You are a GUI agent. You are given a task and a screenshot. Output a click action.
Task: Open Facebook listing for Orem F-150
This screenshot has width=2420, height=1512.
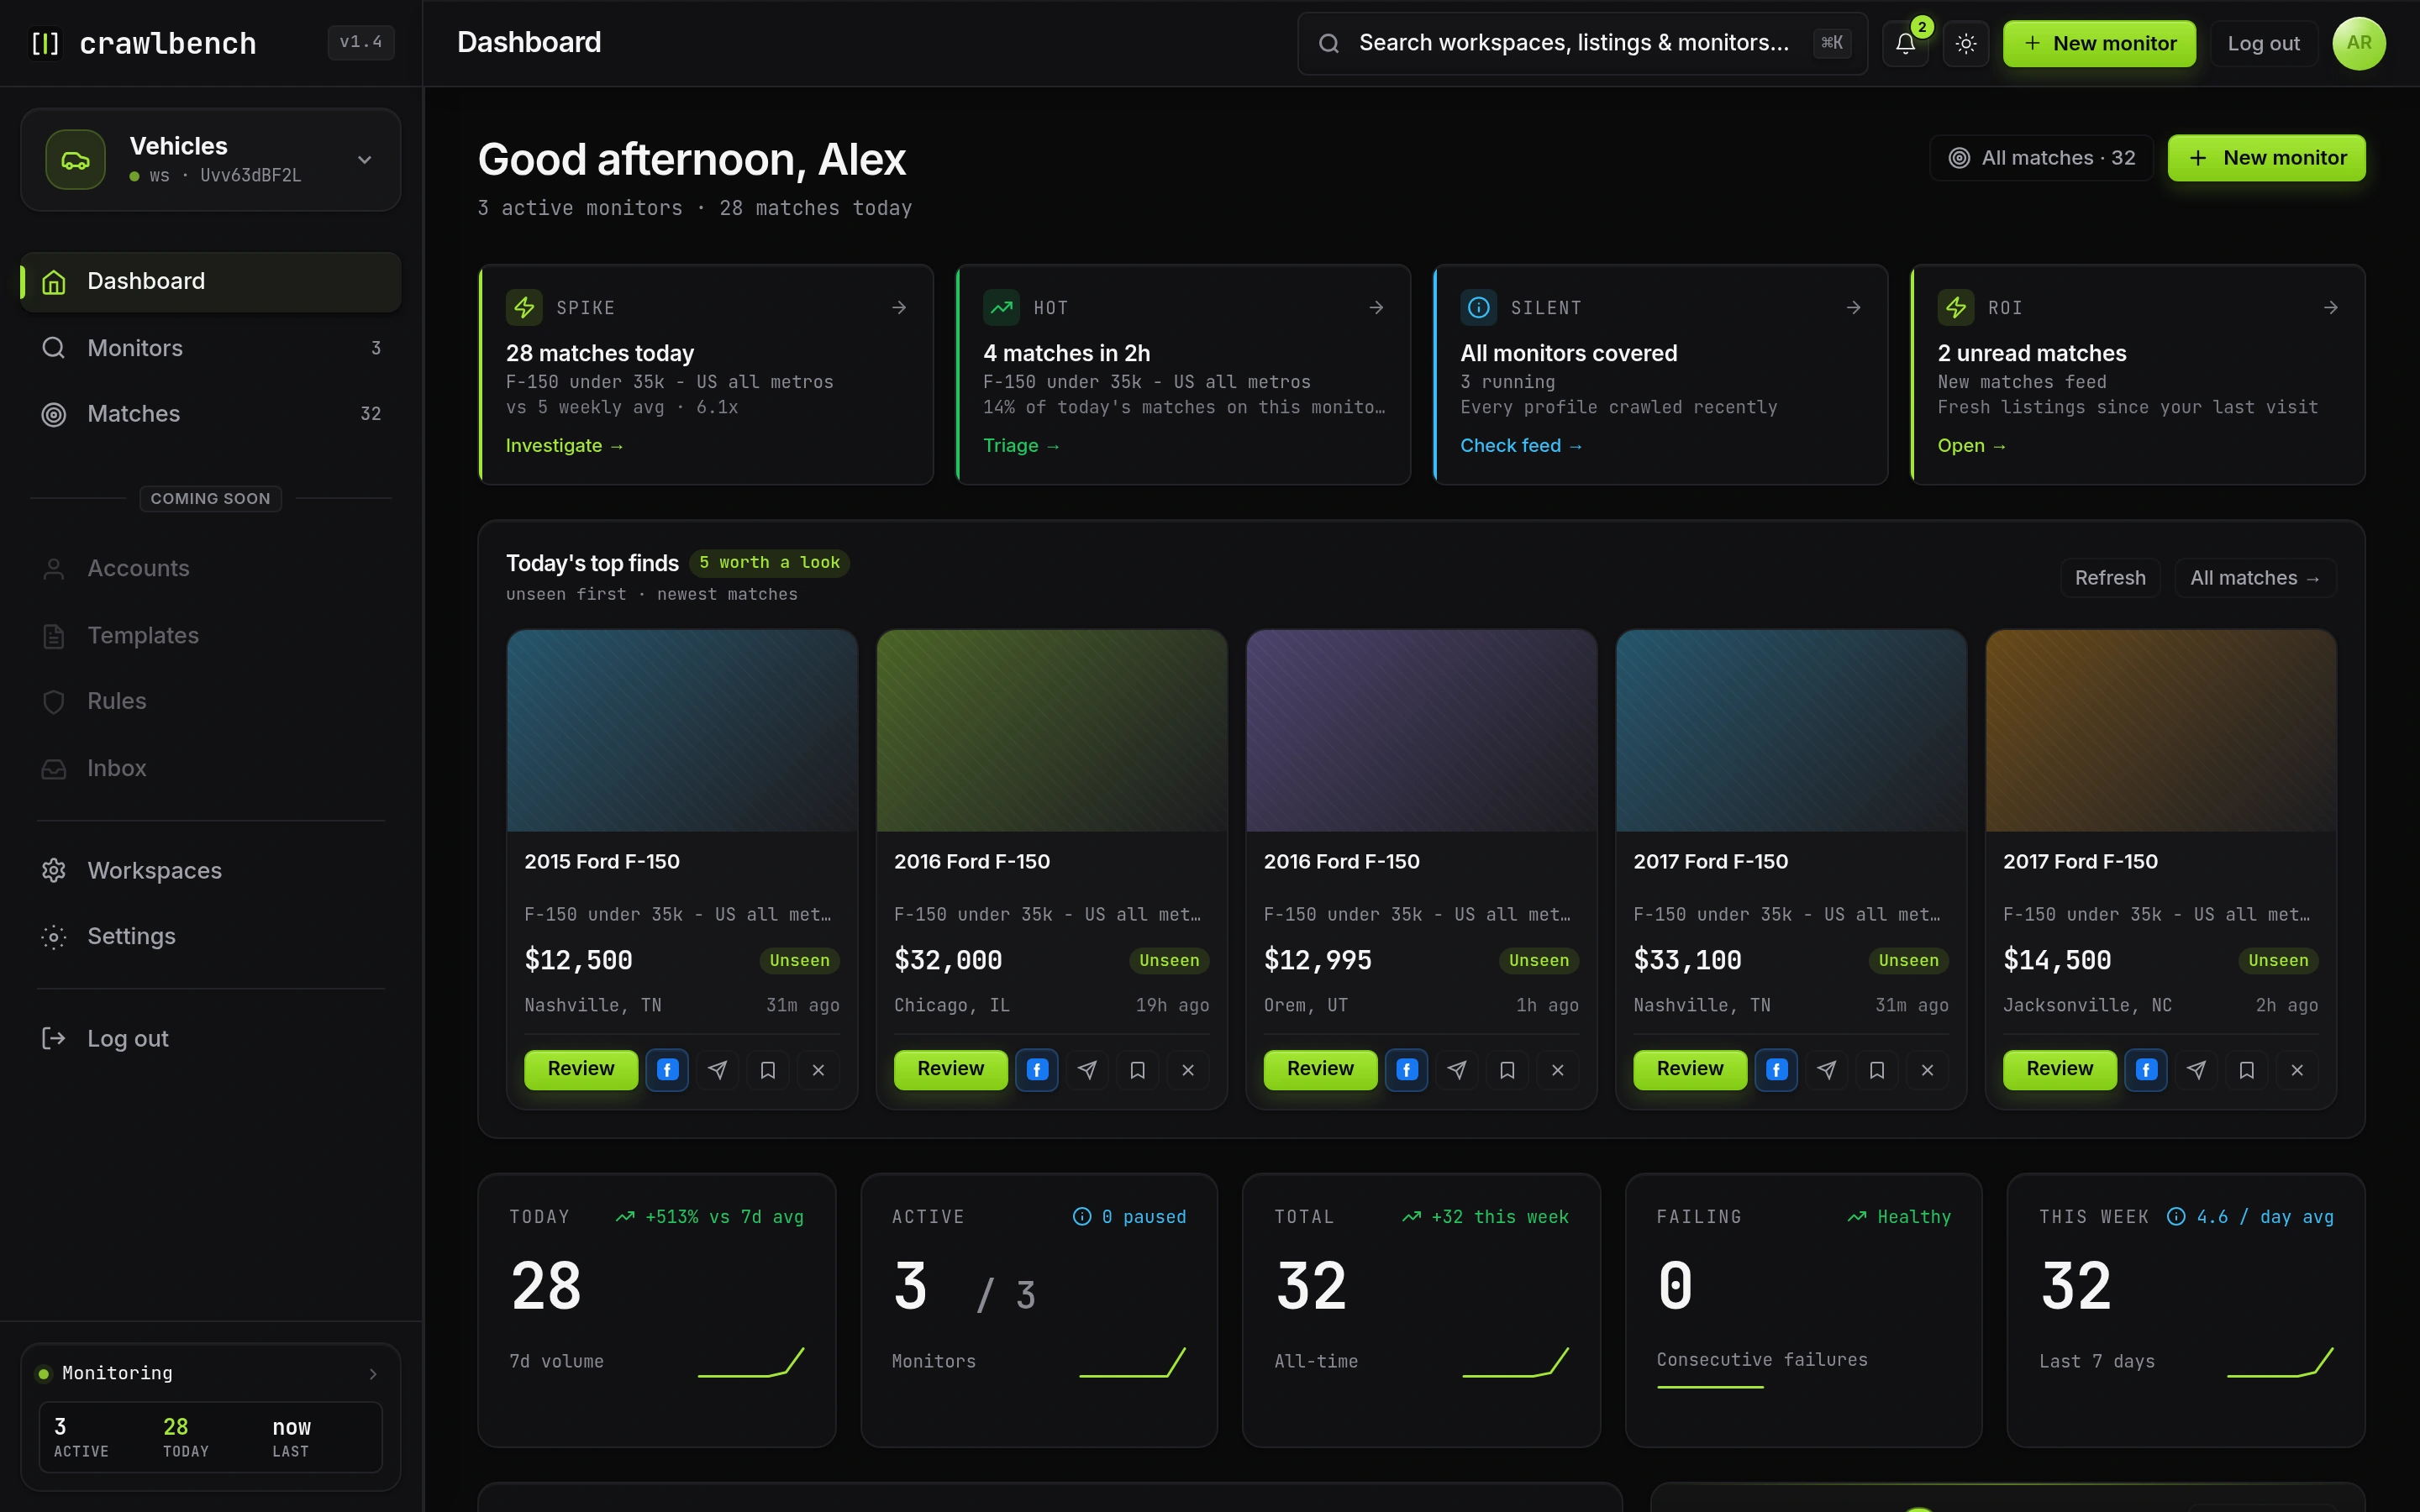1406,1070
